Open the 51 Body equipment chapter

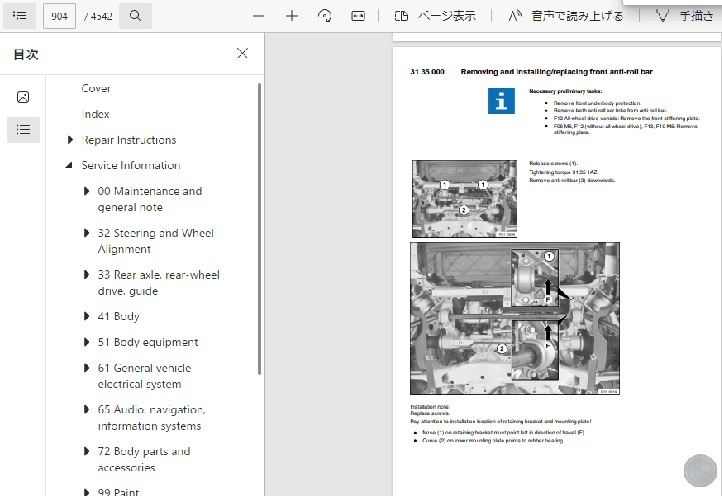[148, 342]
